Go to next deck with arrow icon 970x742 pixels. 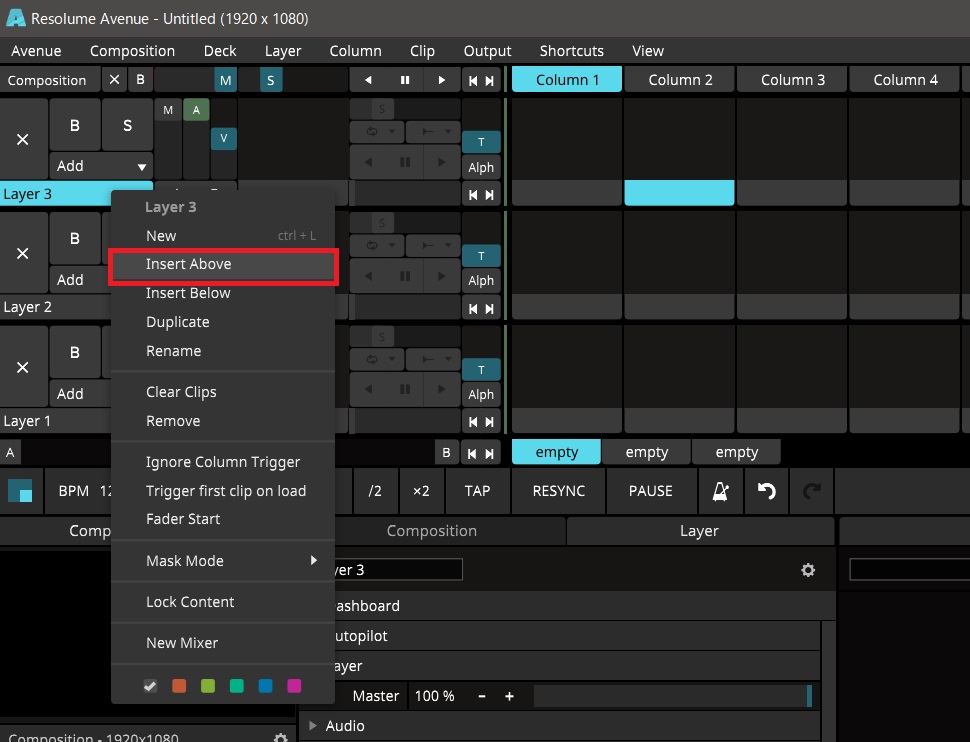pos(489,453)
